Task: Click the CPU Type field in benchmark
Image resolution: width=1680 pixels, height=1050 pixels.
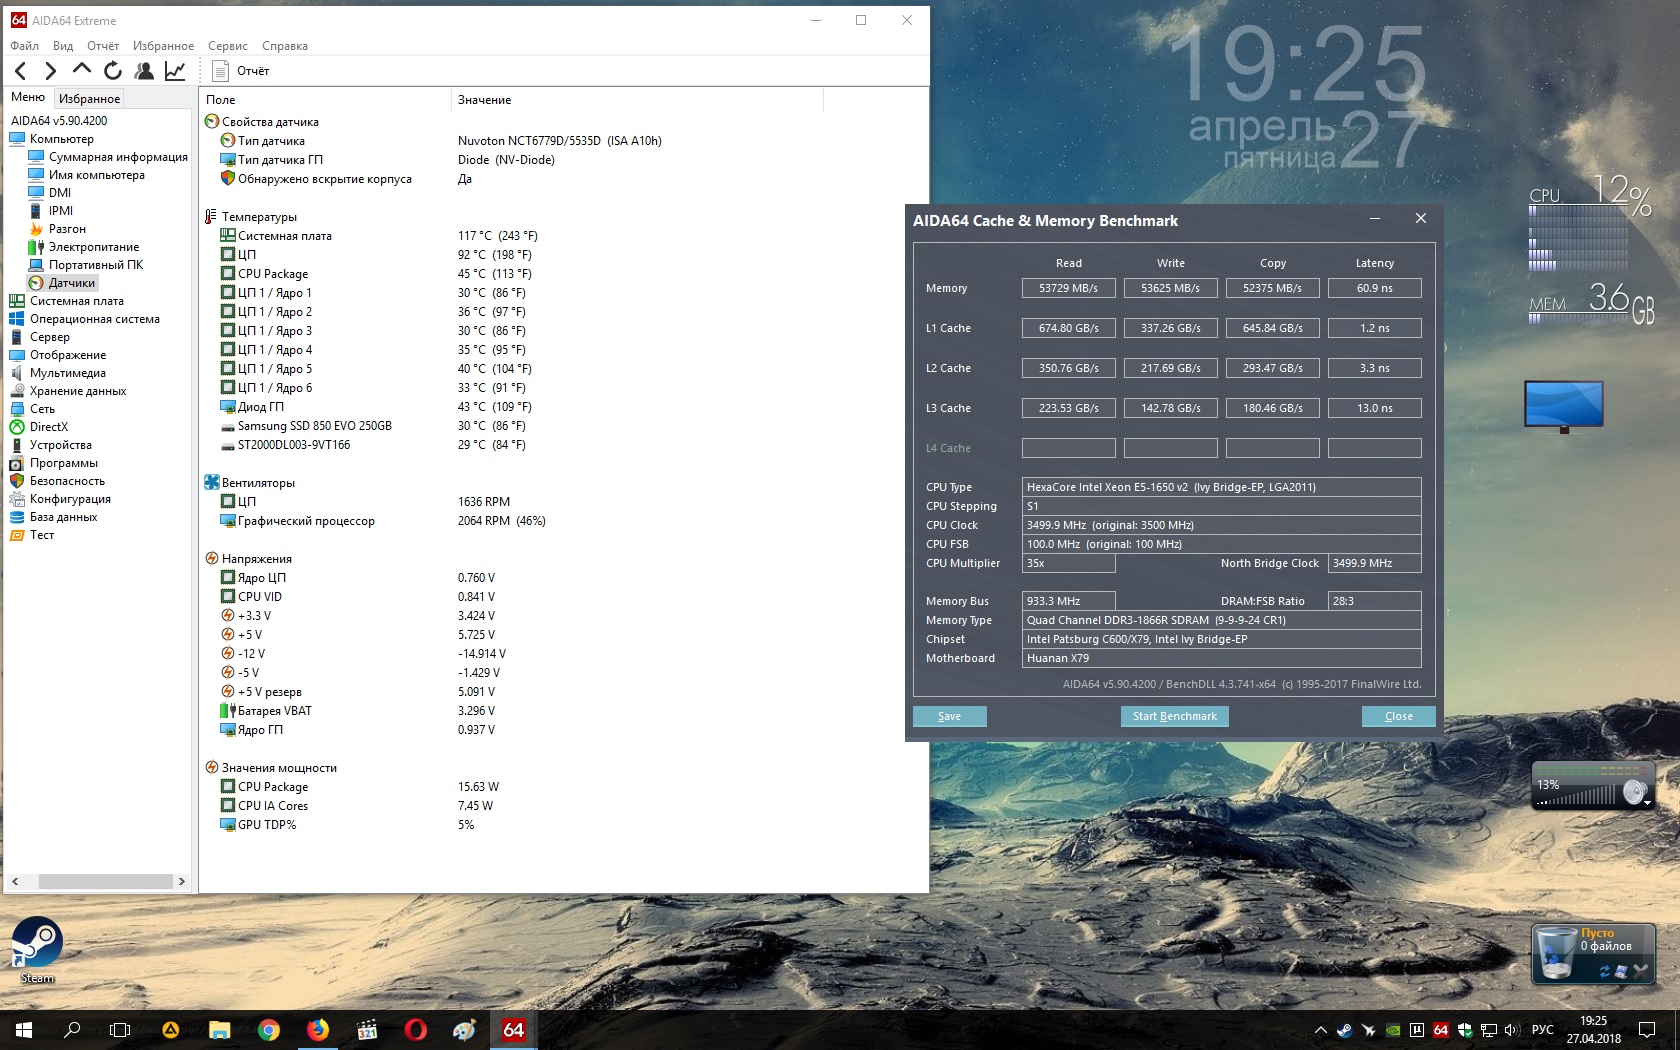Action: (1221, 487)
